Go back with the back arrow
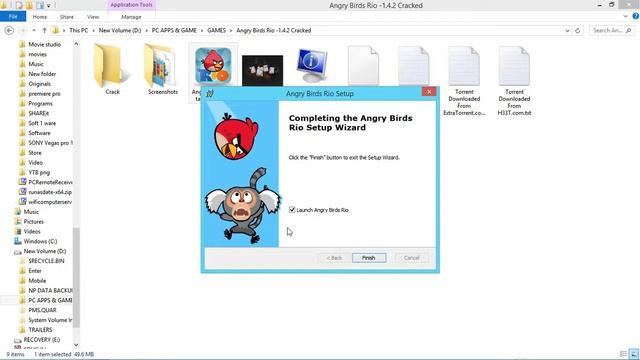Viewport: 640px width, 360px height. tap(9, 30)
